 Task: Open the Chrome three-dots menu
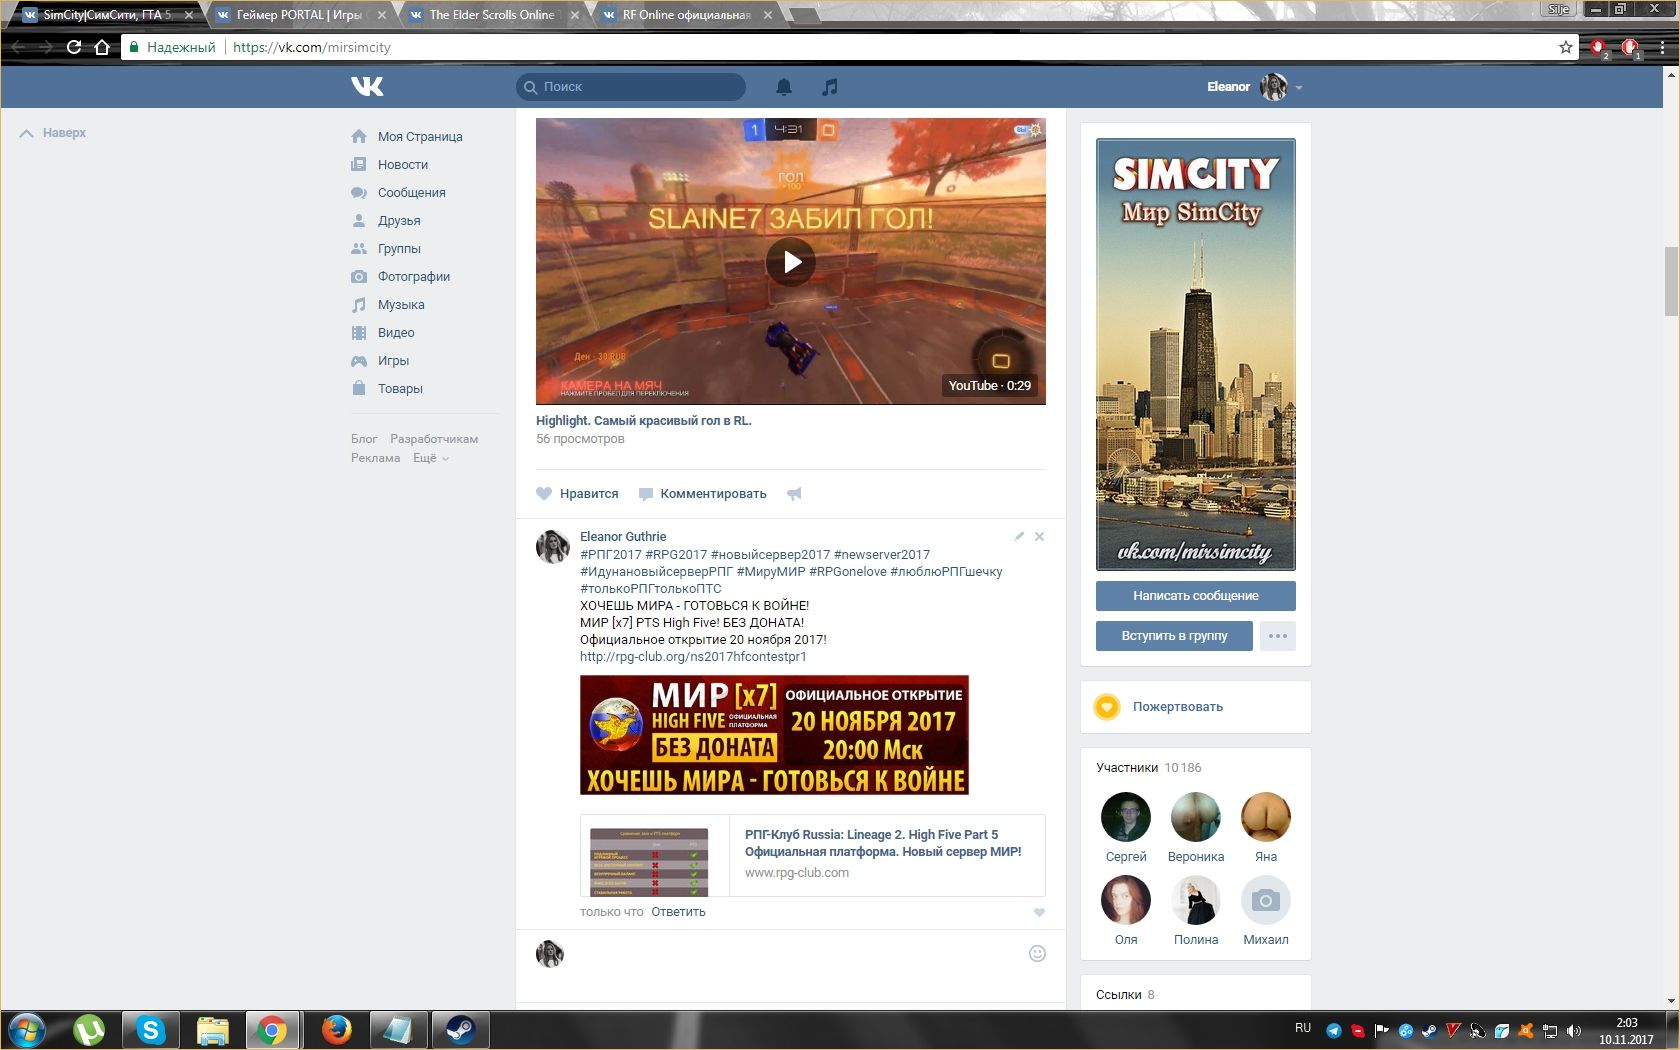(1663, 47)
